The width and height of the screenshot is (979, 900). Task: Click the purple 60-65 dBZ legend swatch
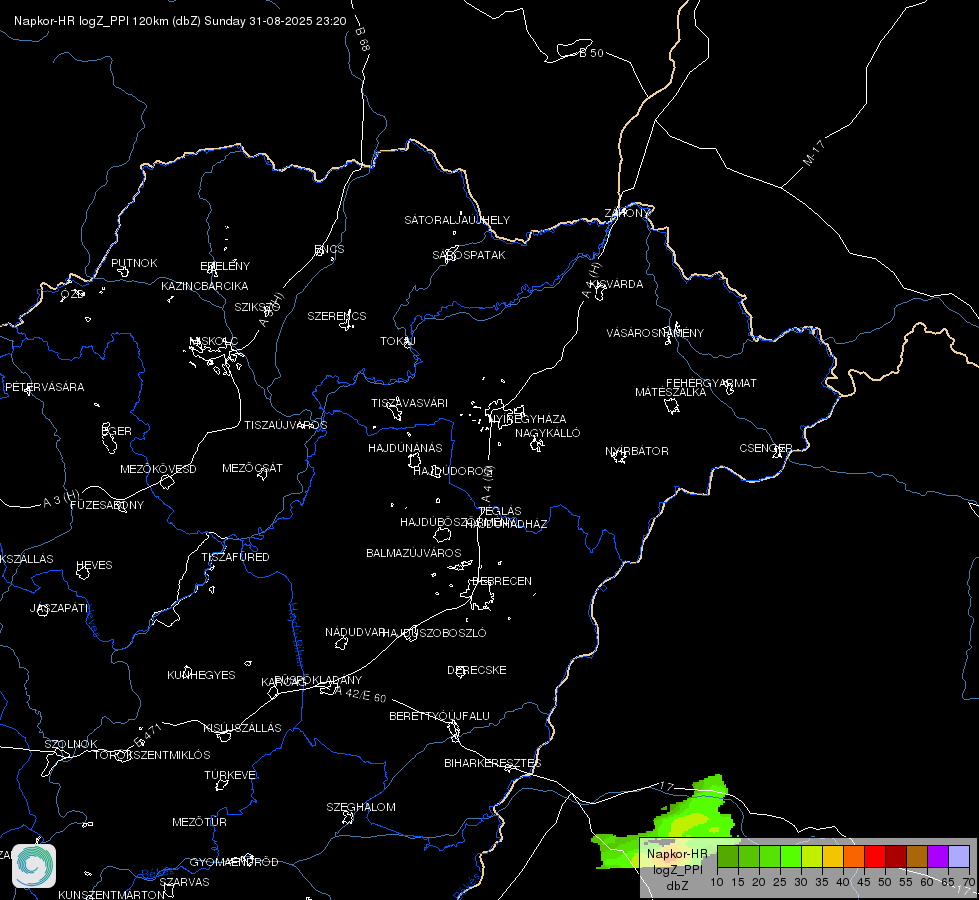coord(938,856)
